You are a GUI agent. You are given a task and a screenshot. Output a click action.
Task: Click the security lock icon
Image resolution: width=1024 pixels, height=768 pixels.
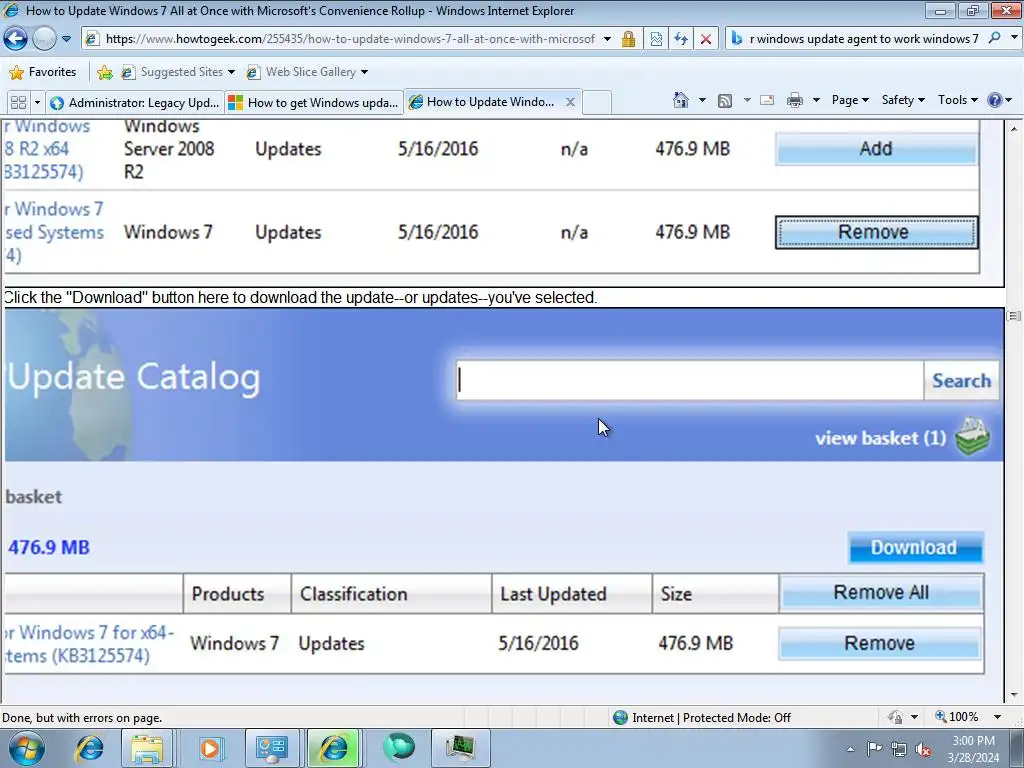(x=628, y=39)
